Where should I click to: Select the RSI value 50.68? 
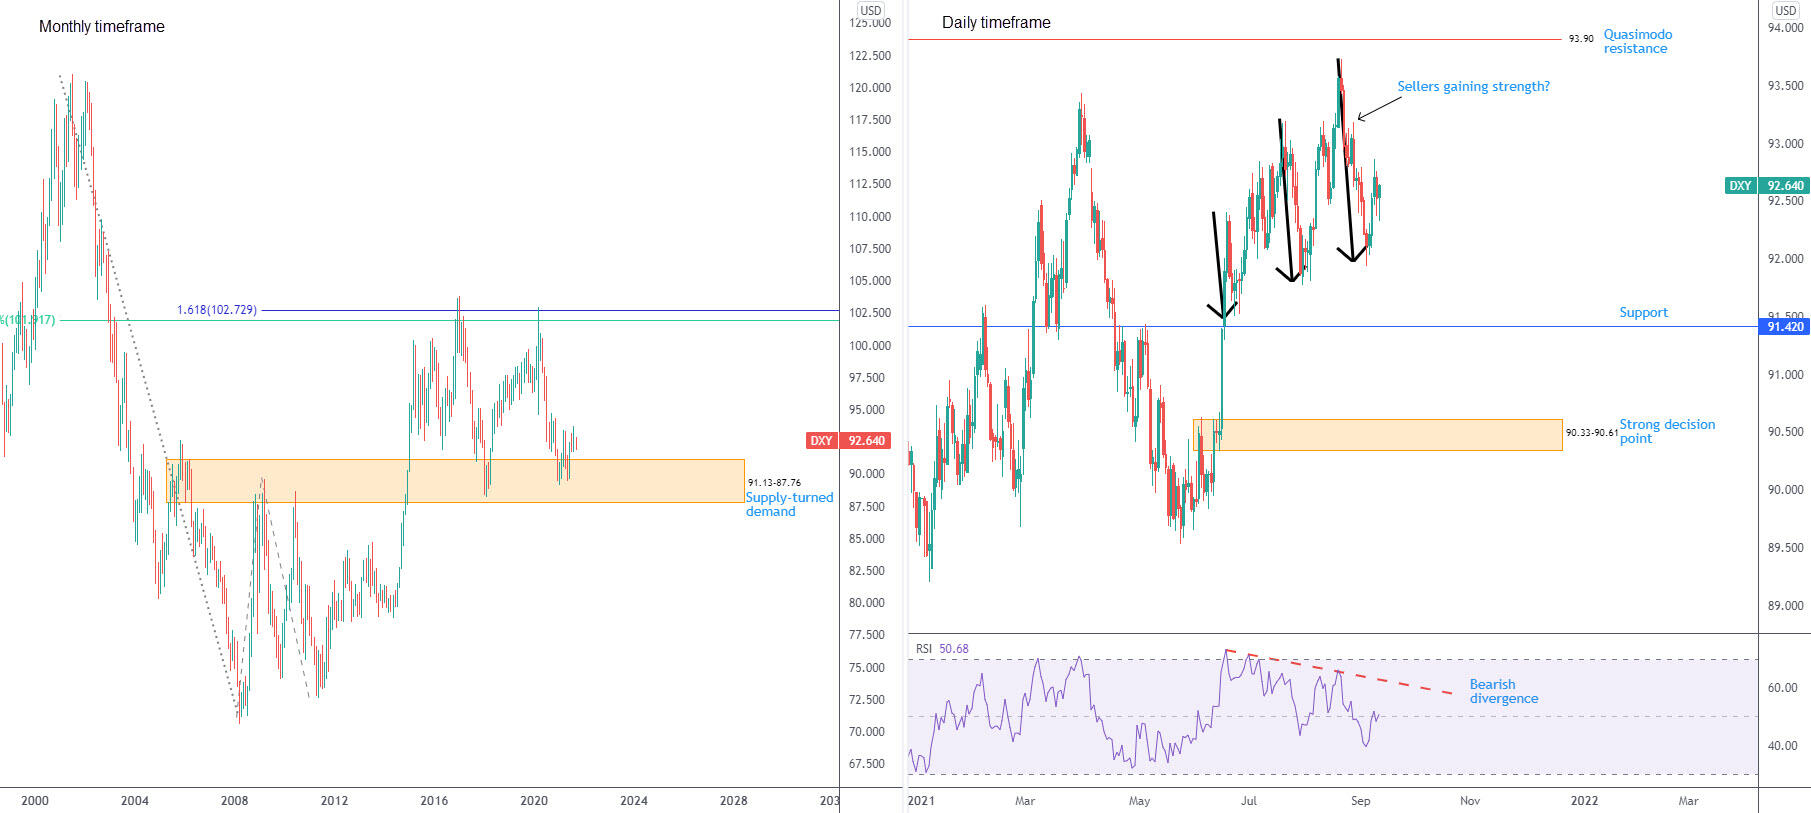[x=953, y=649]
